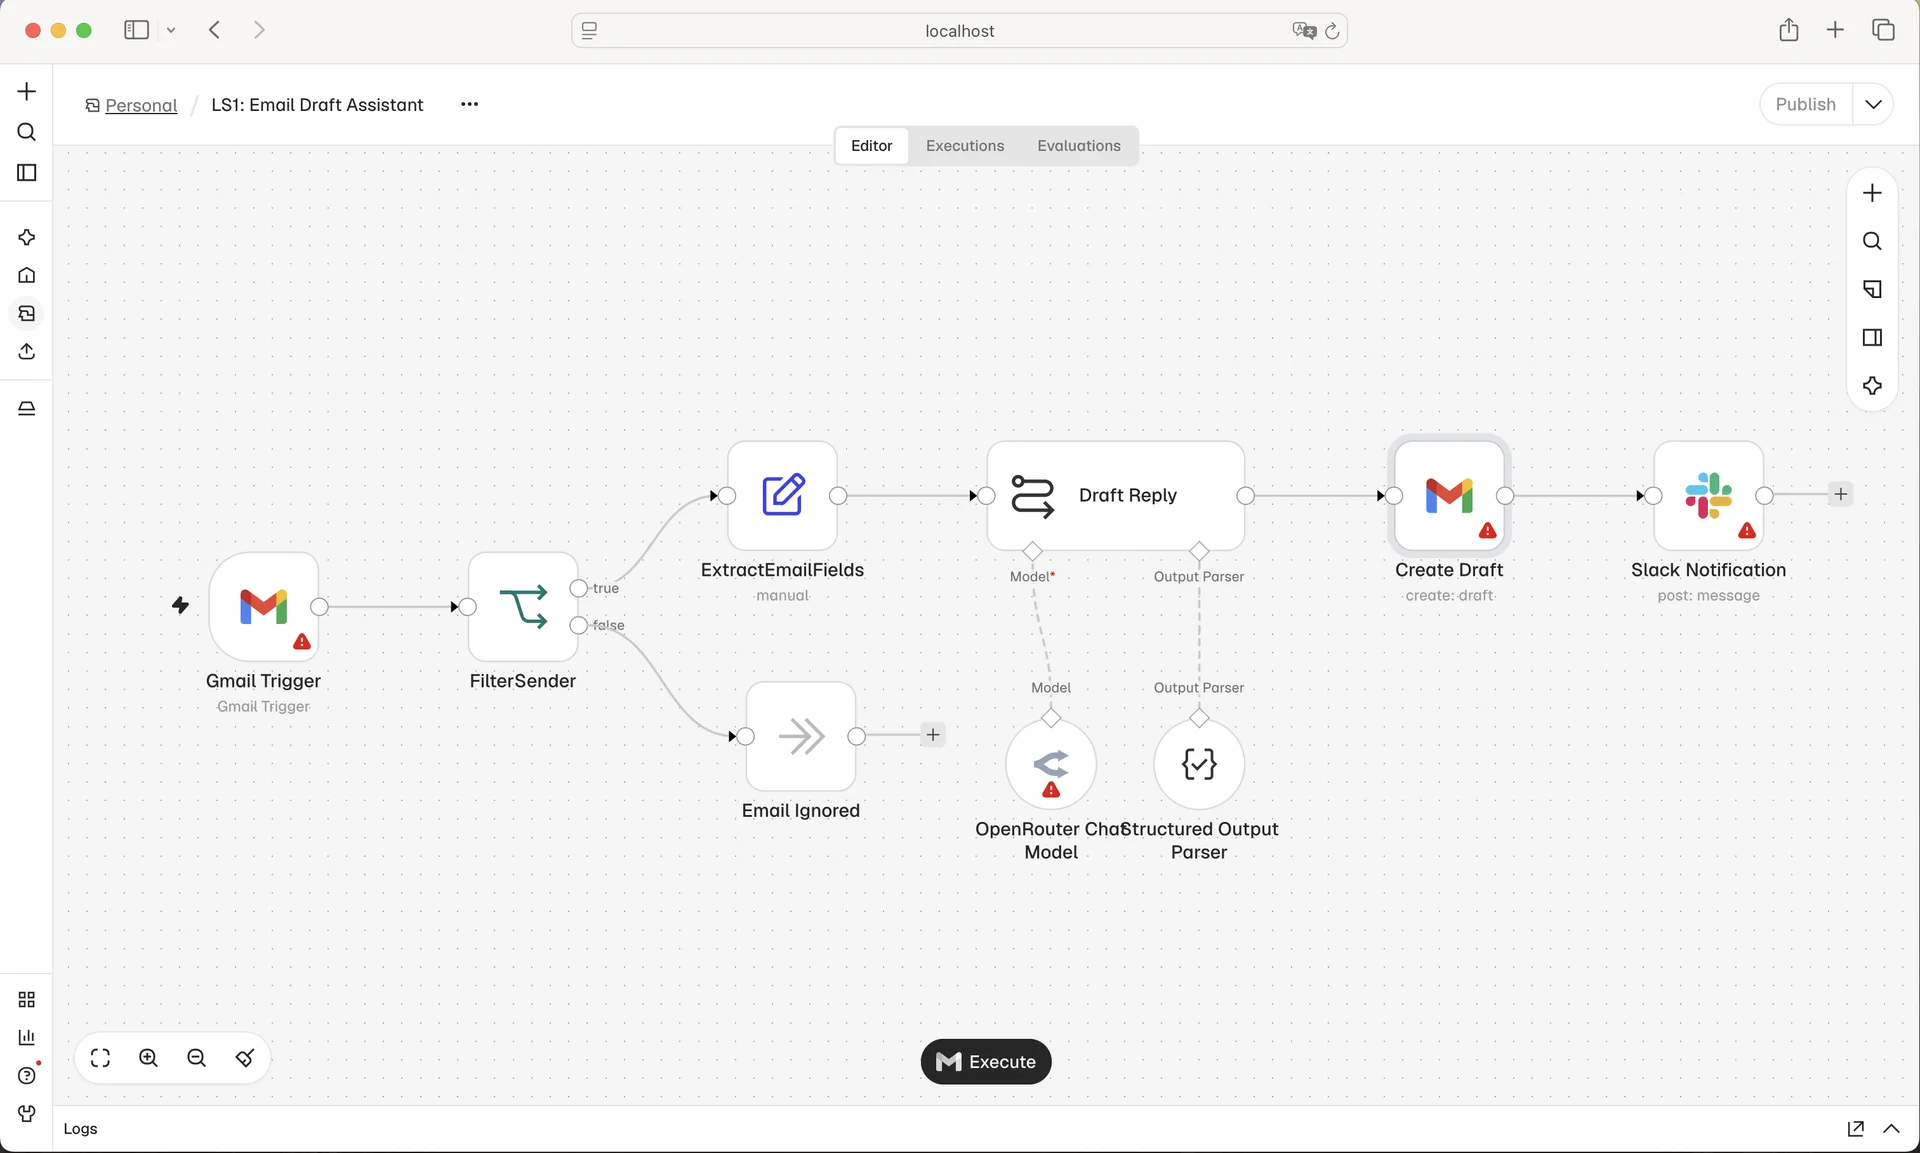Open help icon in left sidebar
The image size is (1920, 1153).
coord(27,1075)
